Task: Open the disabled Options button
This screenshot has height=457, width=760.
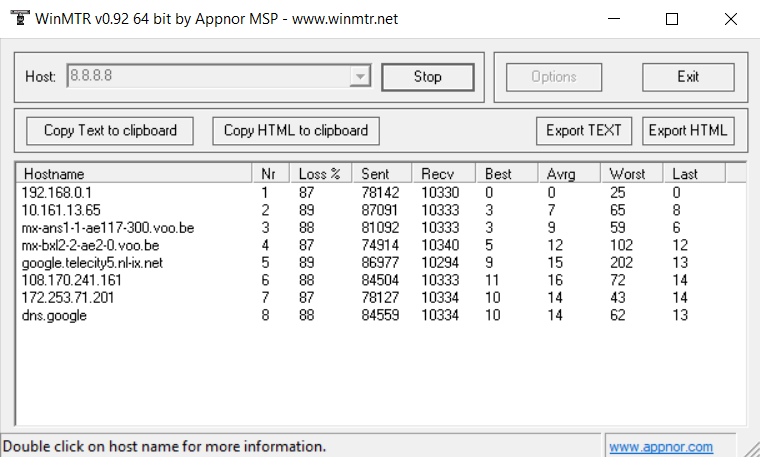Action: coord(554,77)
